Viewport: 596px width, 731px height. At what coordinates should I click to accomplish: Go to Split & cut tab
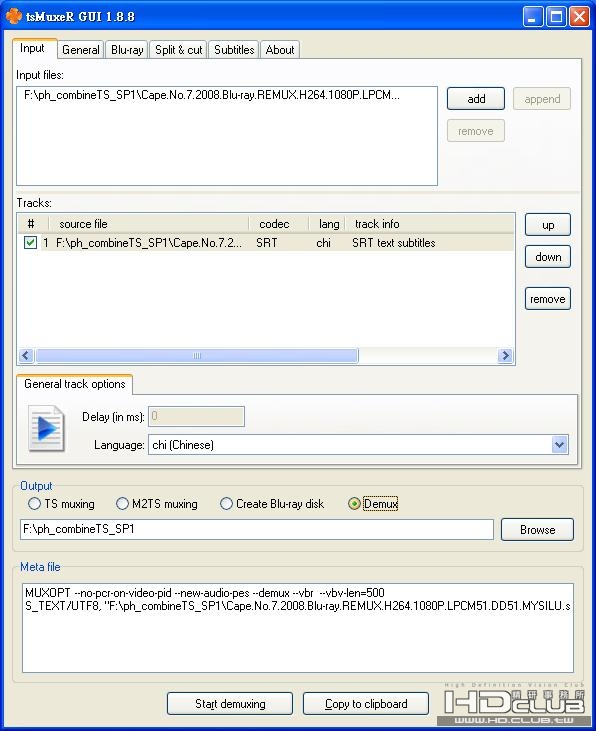tap(178, 49)
